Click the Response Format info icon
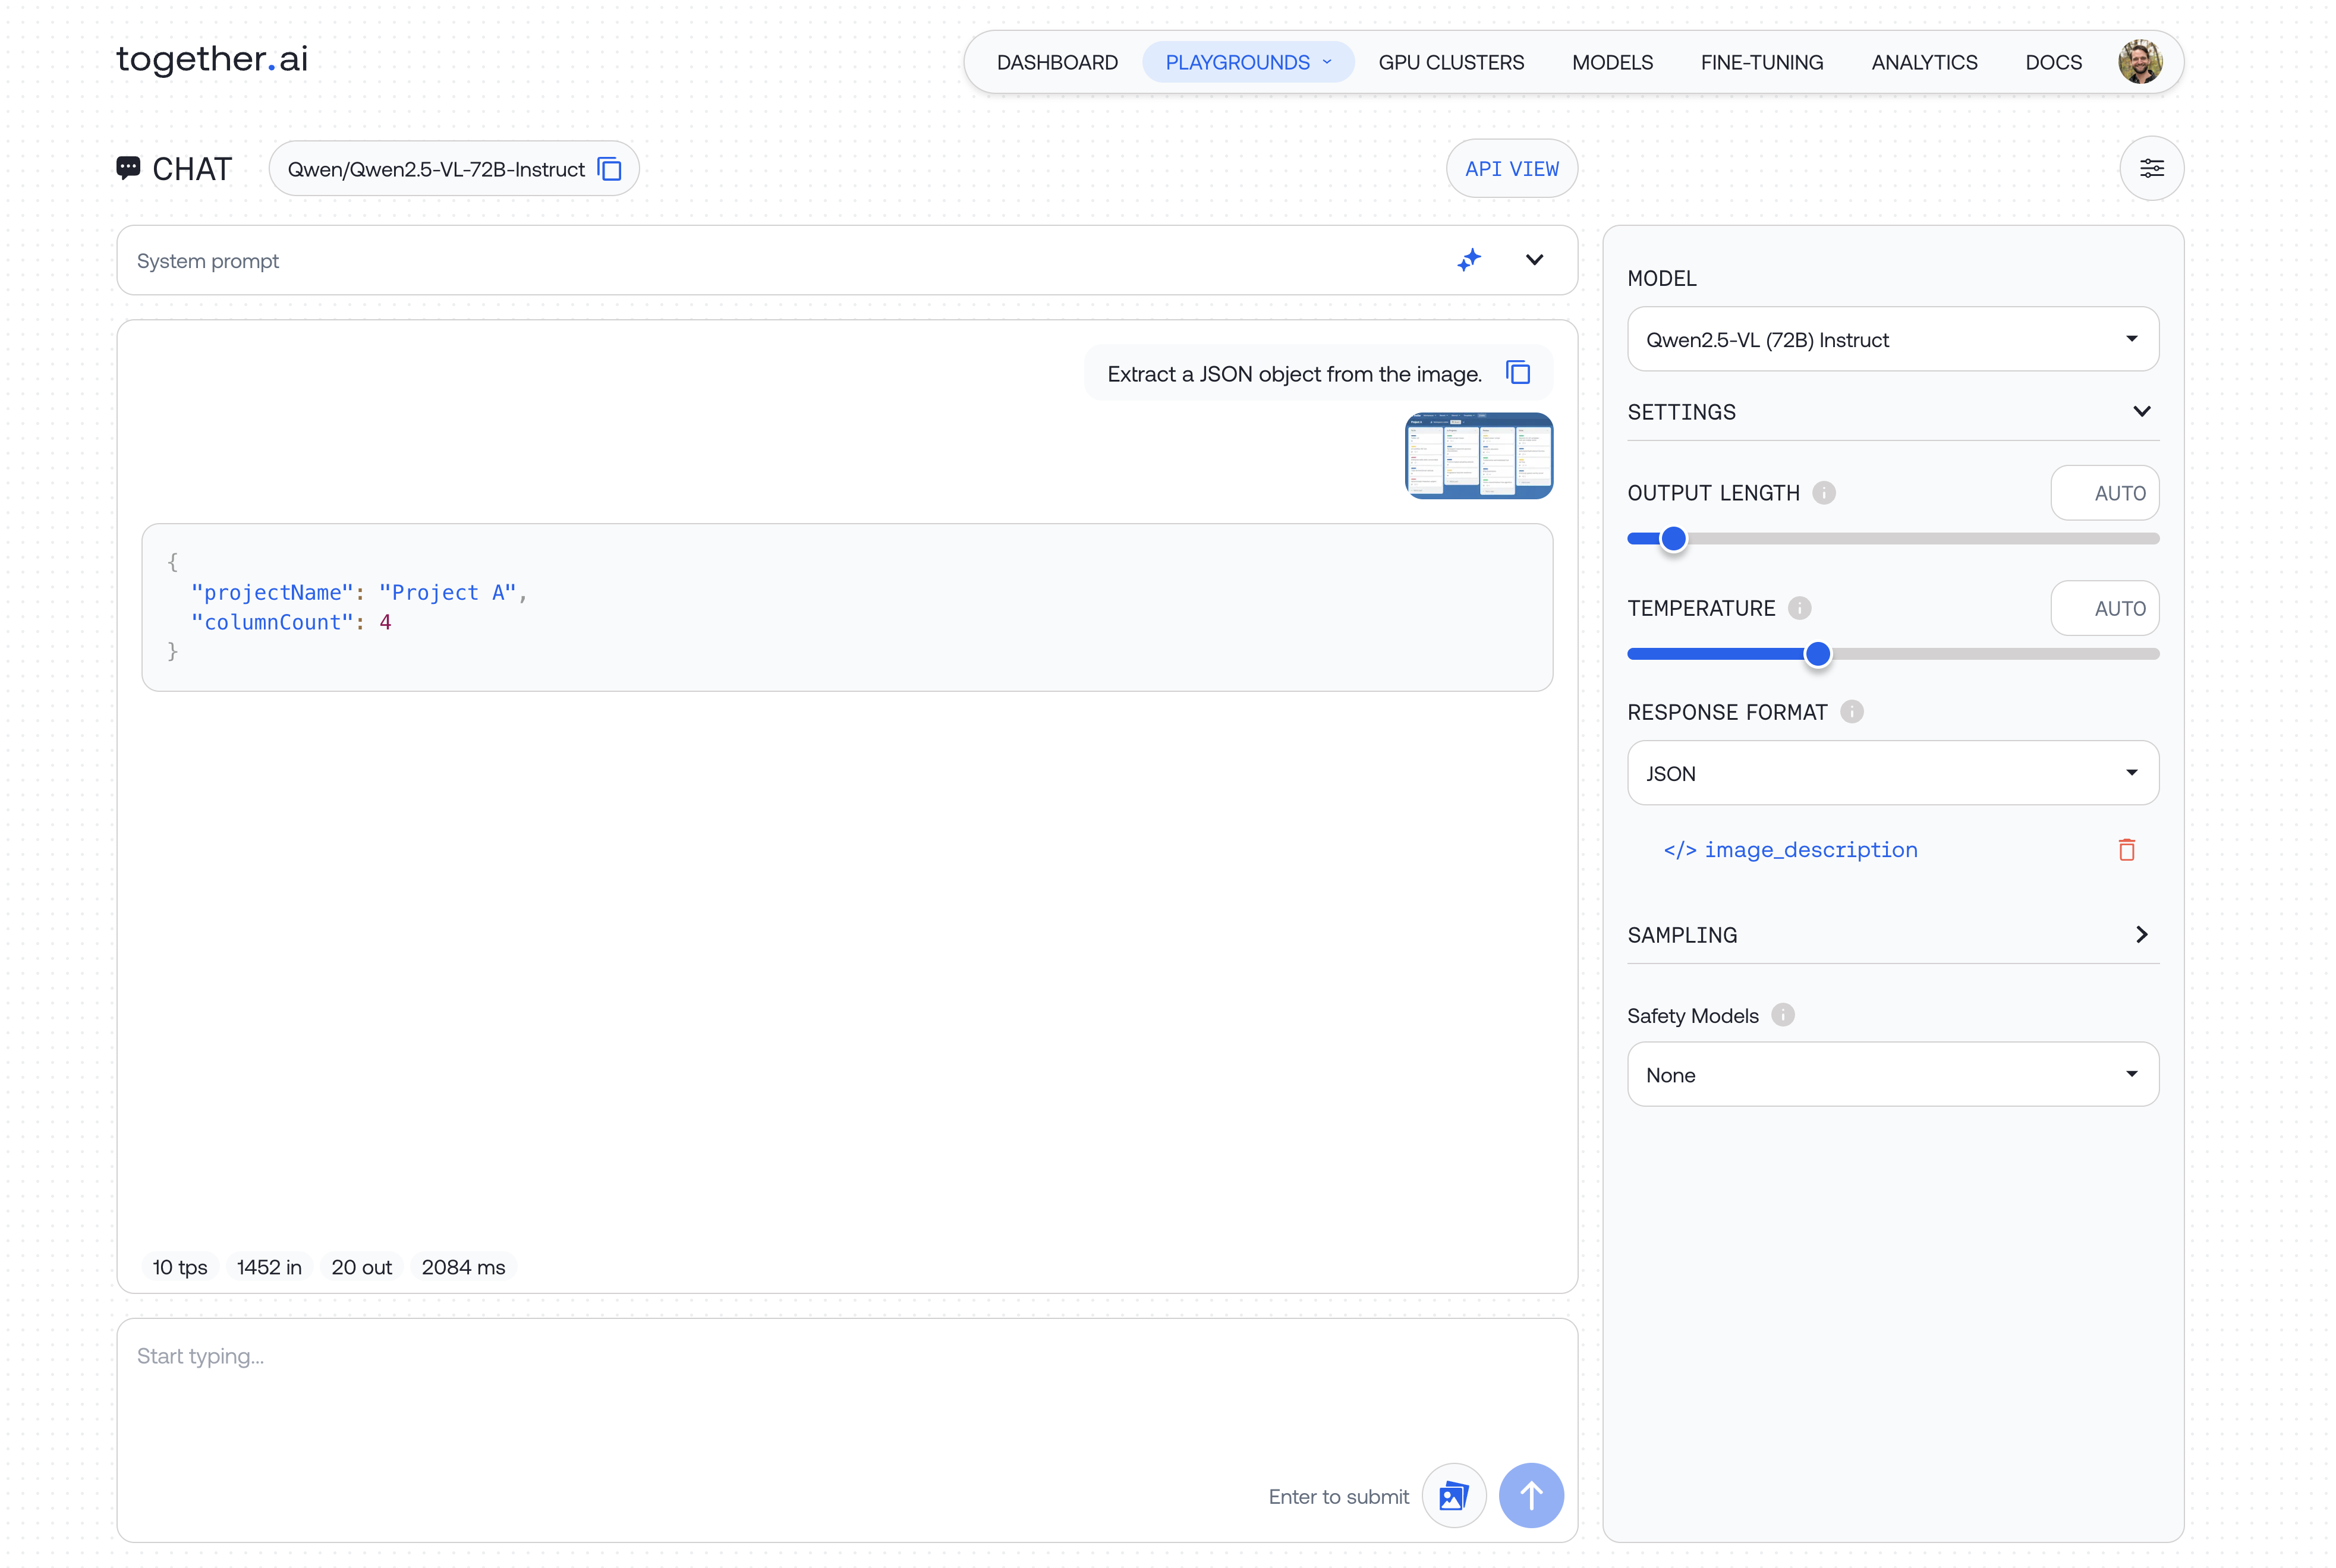The image size is (2336, 1568). pyautogui.click(x=1851, y=712)
